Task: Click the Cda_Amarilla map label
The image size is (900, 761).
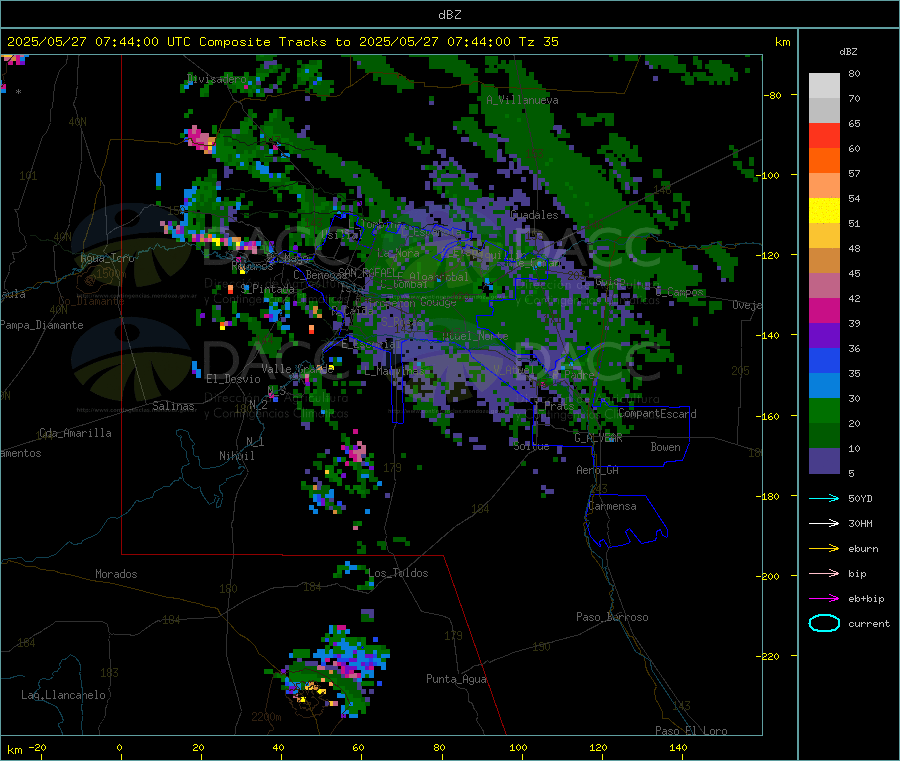Action: [x=75, y=433]
